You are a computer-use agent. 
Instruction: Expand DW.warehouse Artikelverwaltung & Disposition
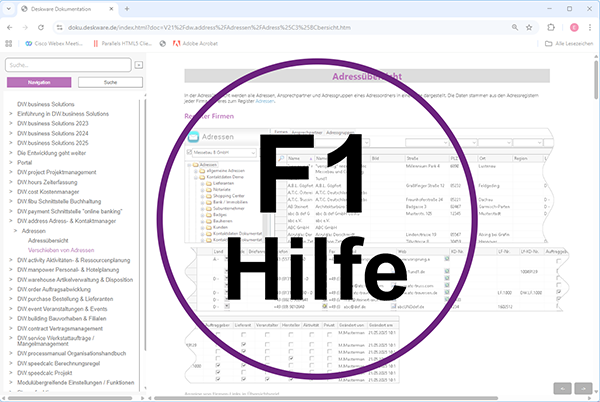coord(11,280)
